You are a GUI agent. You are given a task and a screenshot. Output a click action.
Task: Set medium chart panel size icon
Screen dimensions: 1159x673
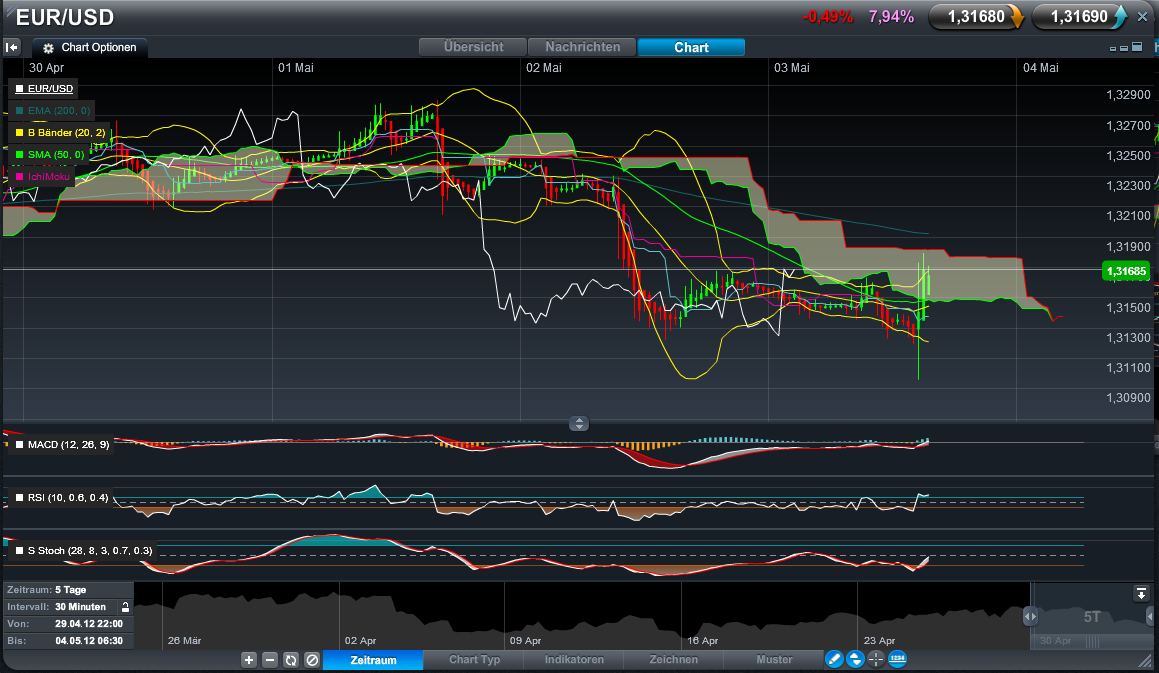pos(1124,48)
